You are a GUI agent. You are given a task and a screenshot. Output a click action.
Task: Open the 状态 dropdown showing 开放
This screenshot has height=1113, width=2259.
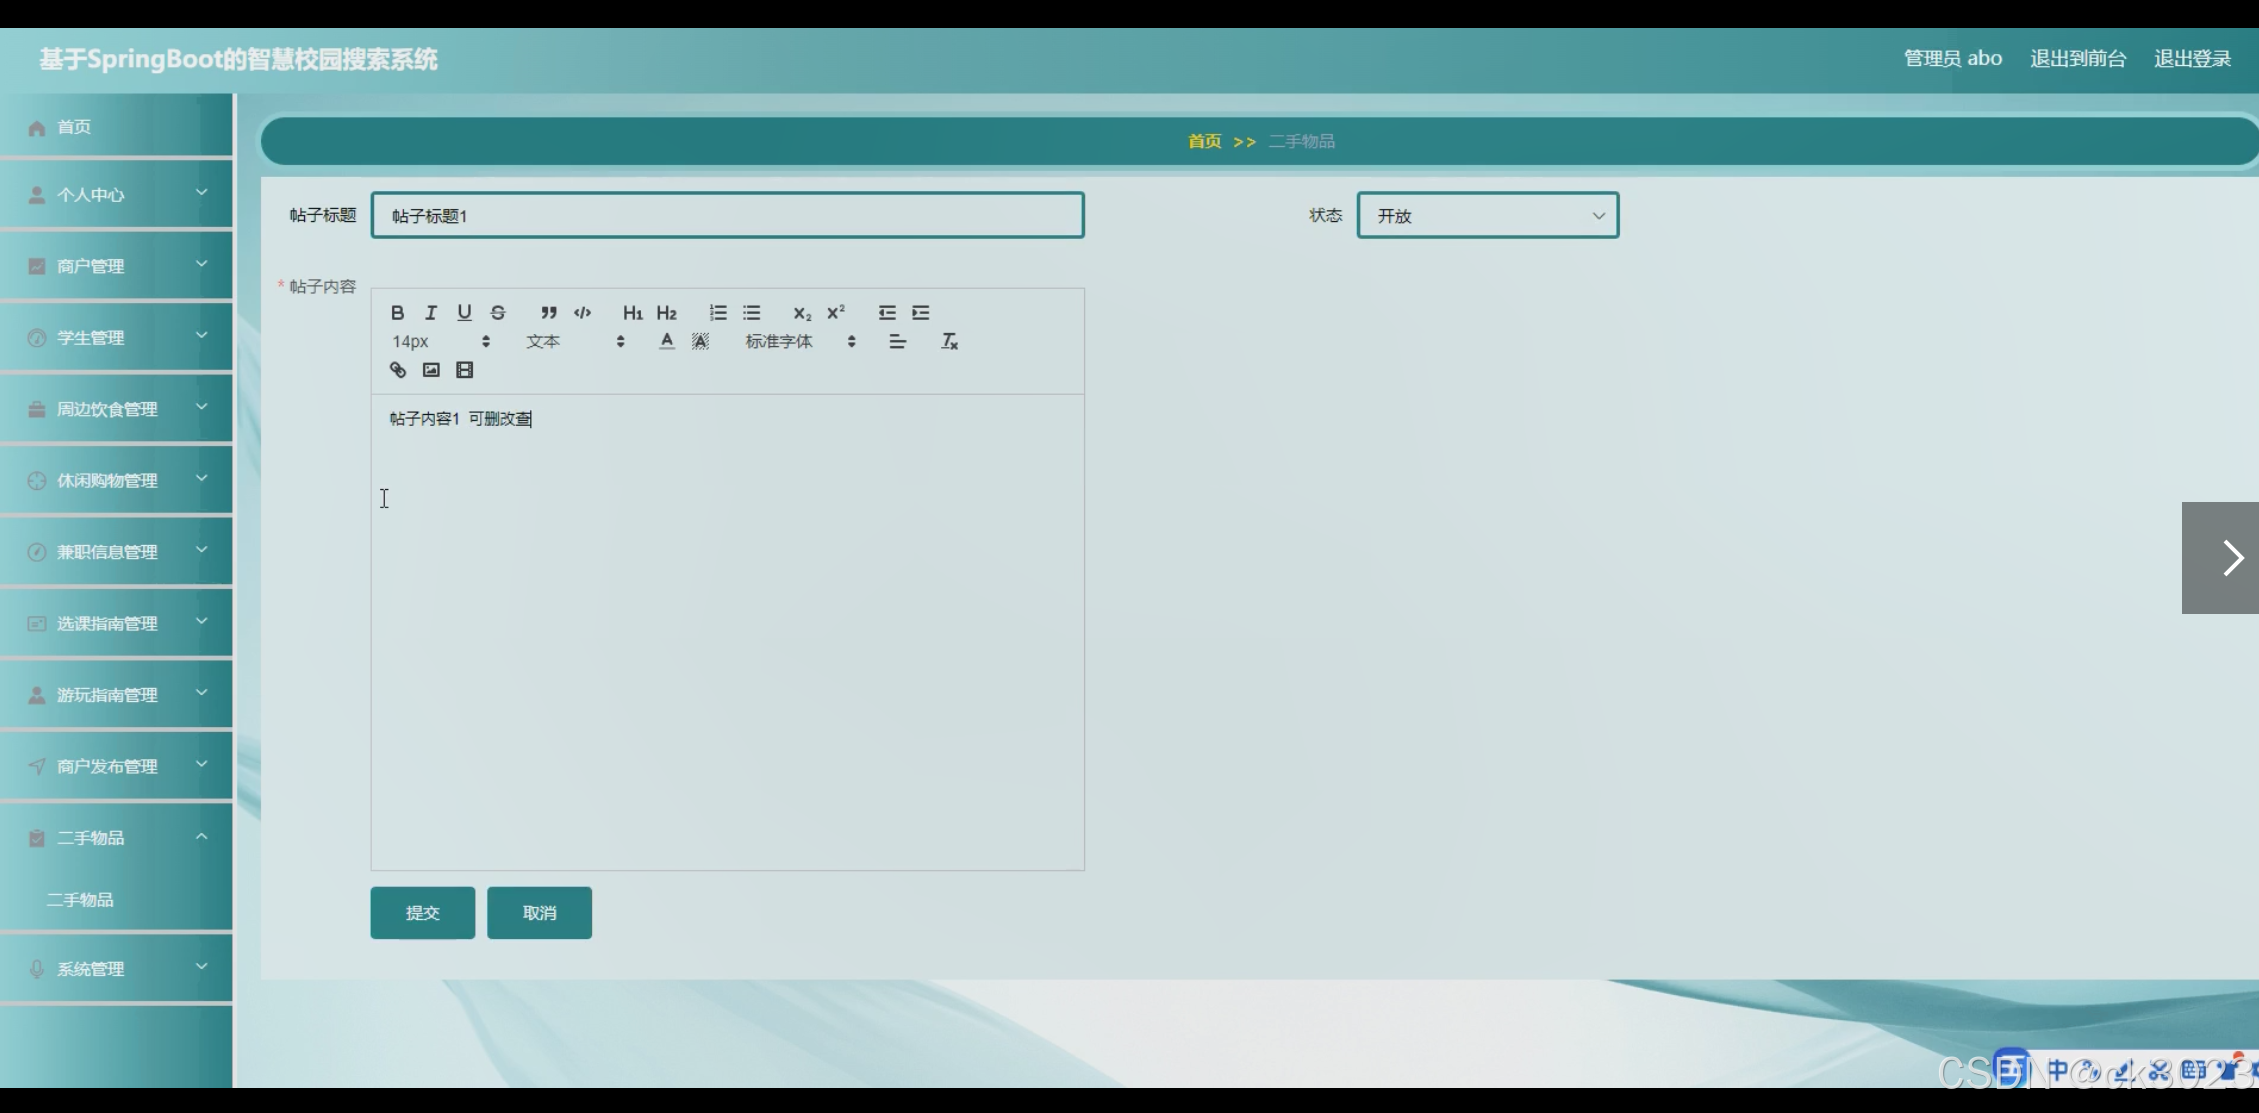1487,215
